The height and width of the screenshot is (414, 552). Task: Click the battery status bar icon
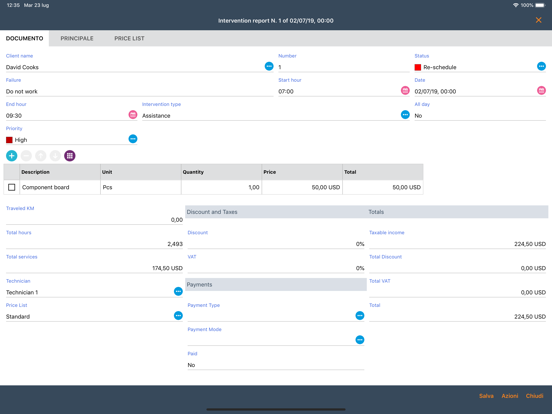(540, 5)
